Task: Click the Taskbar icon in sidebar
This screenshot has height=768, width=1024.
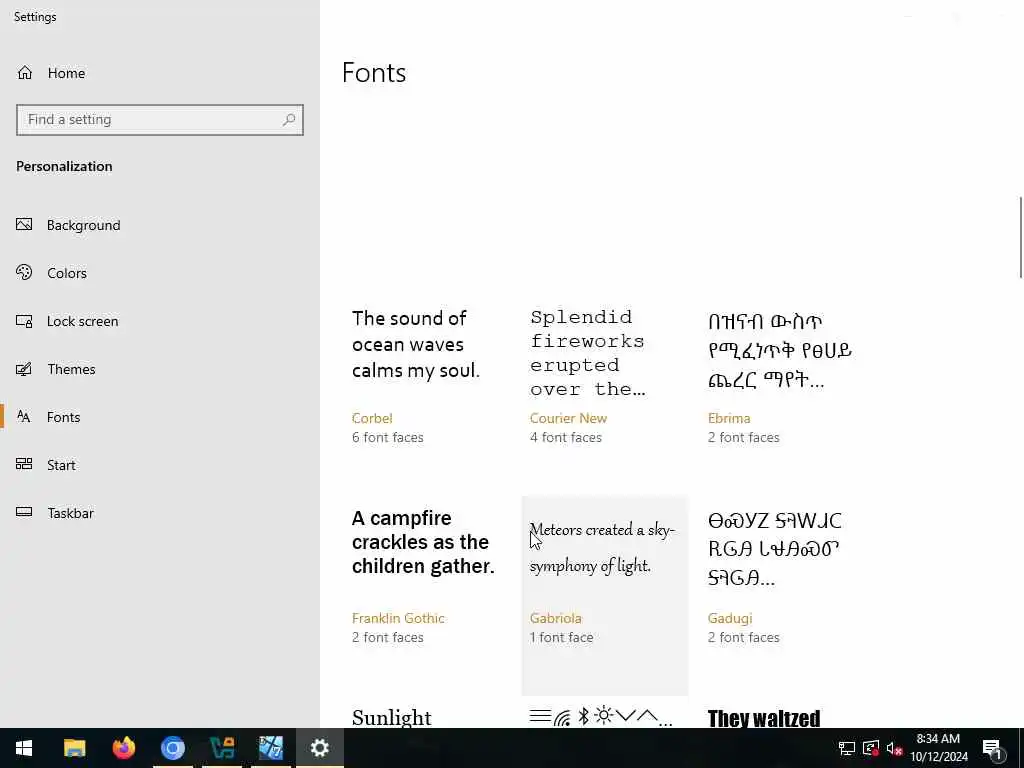Action: 24,512
